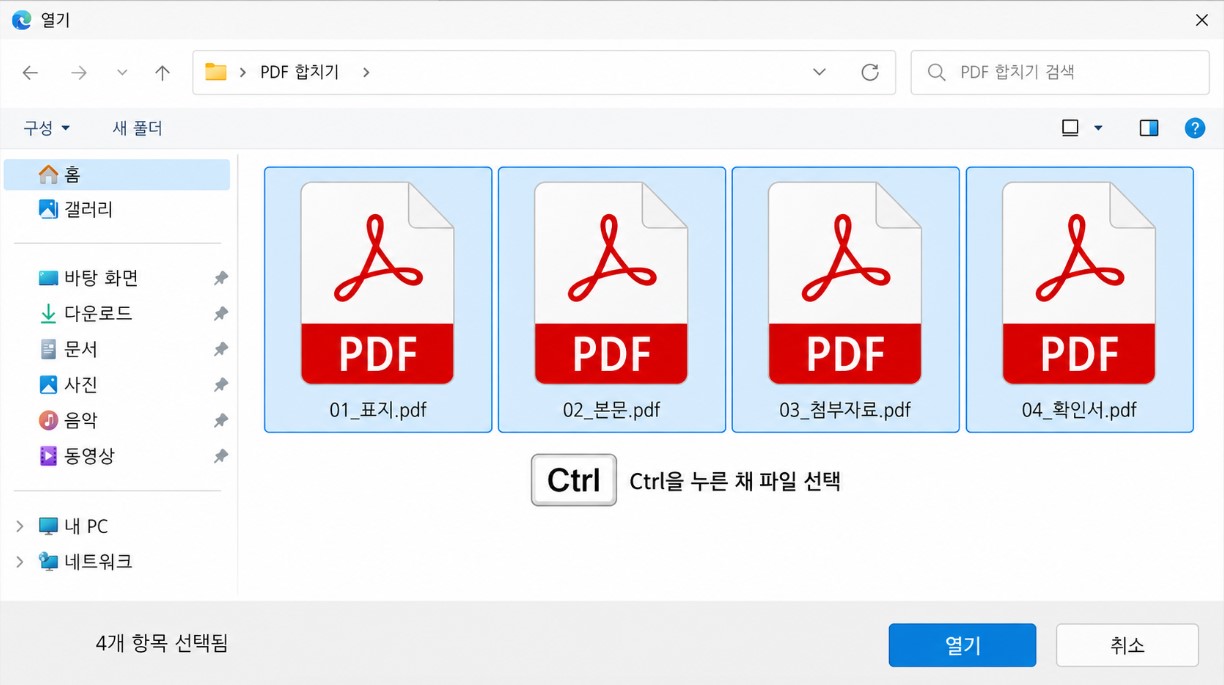Refresh the folder view
Screen dimensions: 1224x685
click(x=870, y=72)
